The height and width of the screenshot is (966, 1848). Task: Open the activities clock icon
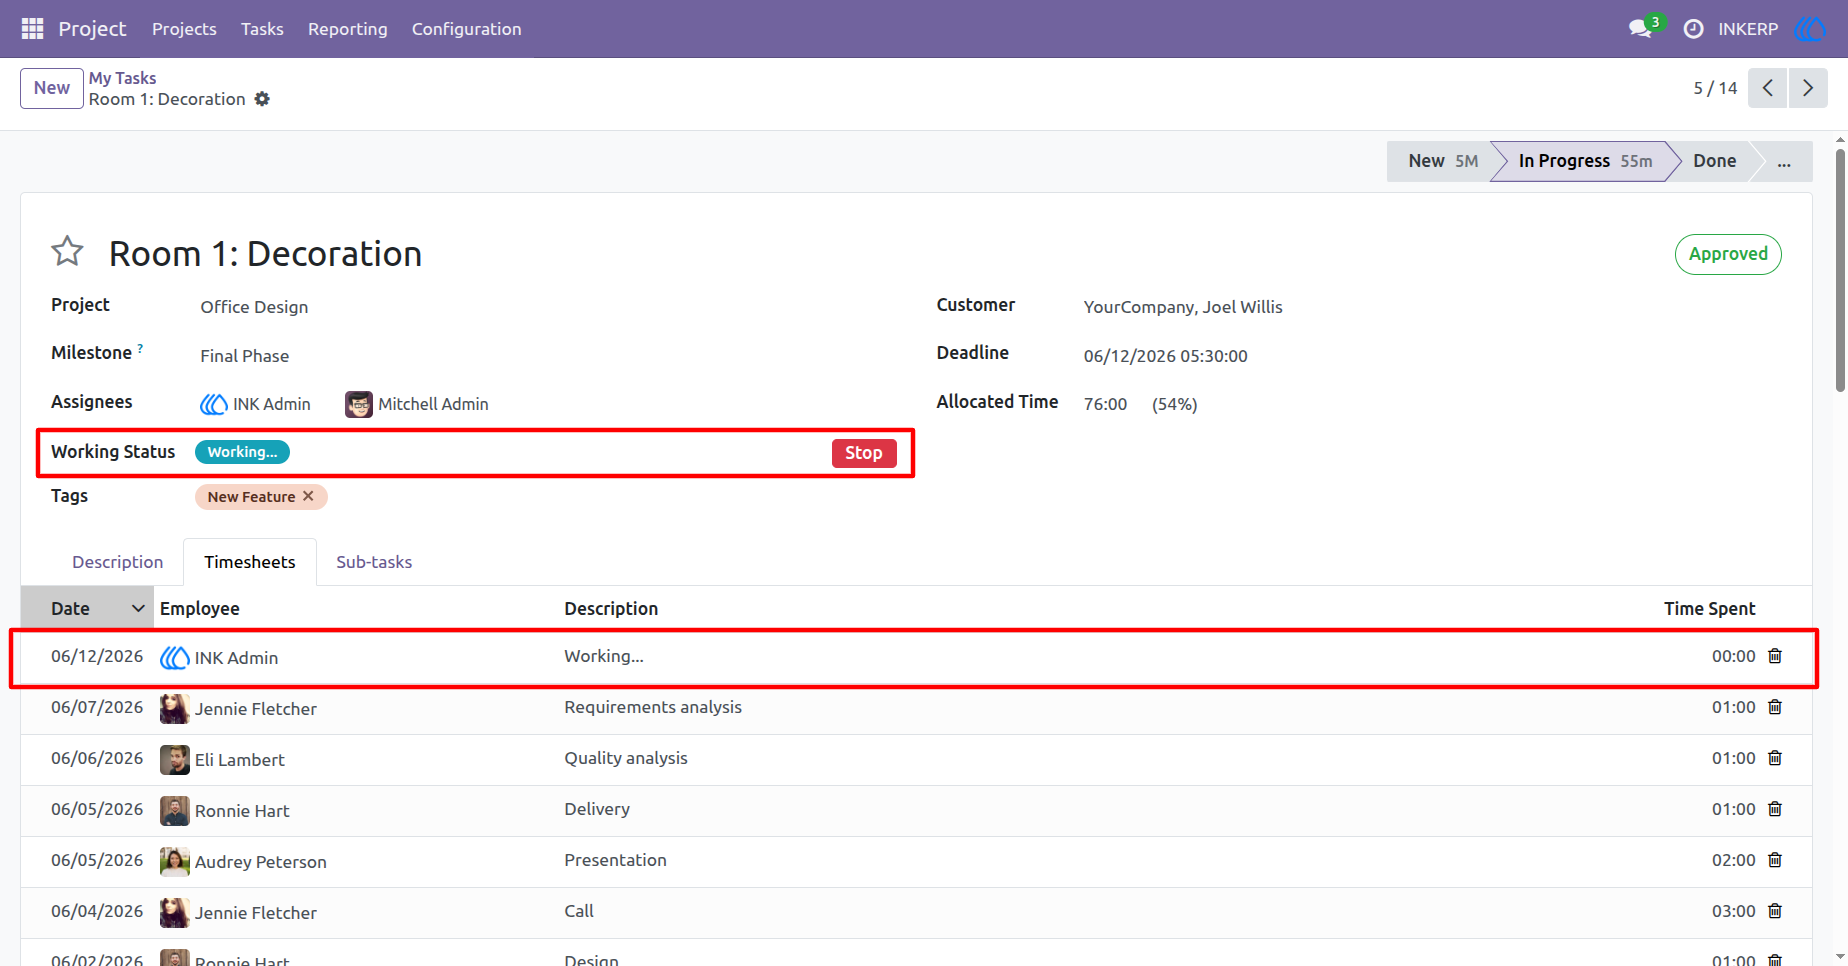(1693, 29)
